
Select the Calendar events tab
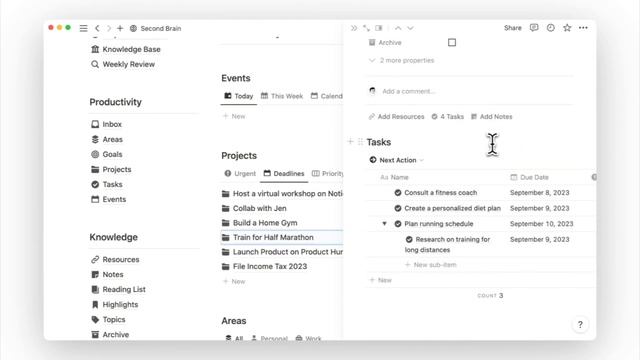327,96
